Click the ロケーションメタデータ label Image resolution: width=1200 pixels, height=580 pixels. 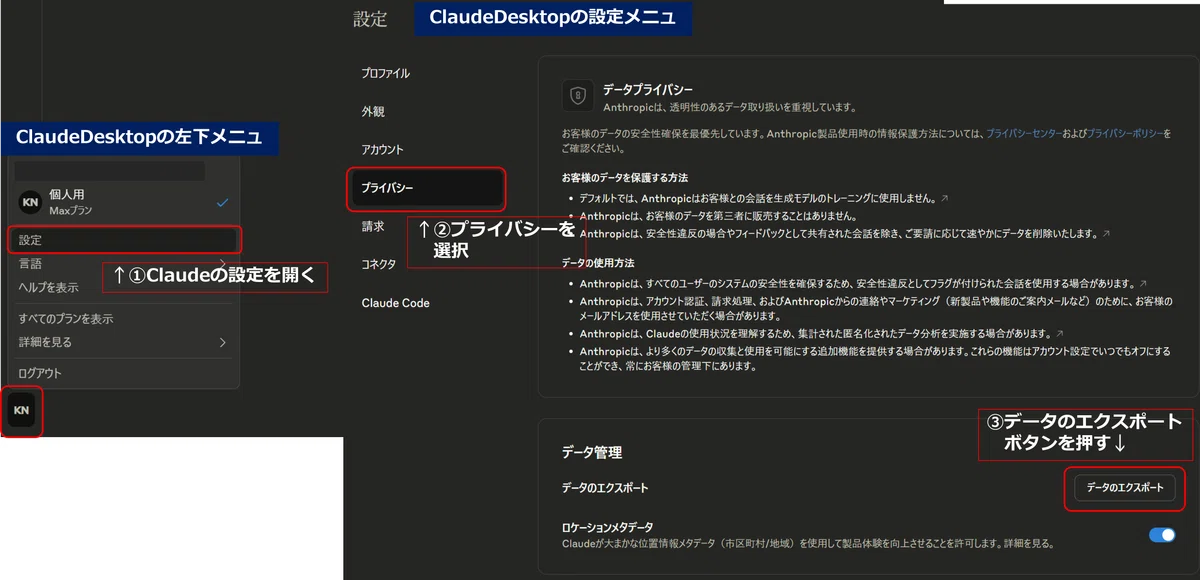607,527
